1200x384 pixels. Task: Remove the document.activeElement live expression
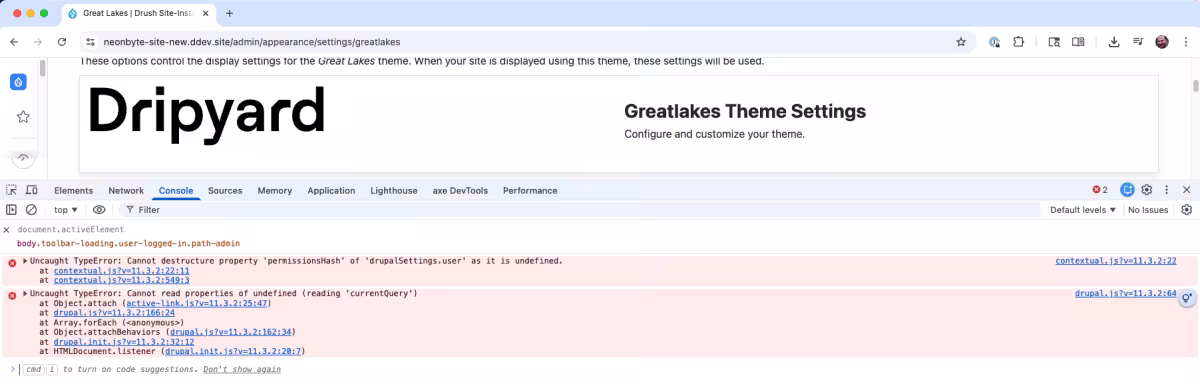pyautogui.click(x=6, y=230)
